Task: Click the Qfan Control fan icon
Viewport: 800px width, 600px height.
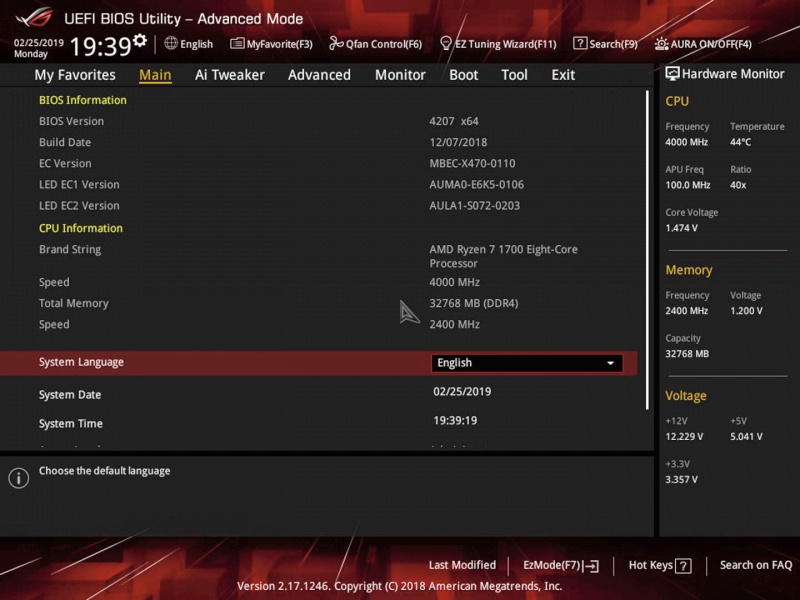Action: 336,43
